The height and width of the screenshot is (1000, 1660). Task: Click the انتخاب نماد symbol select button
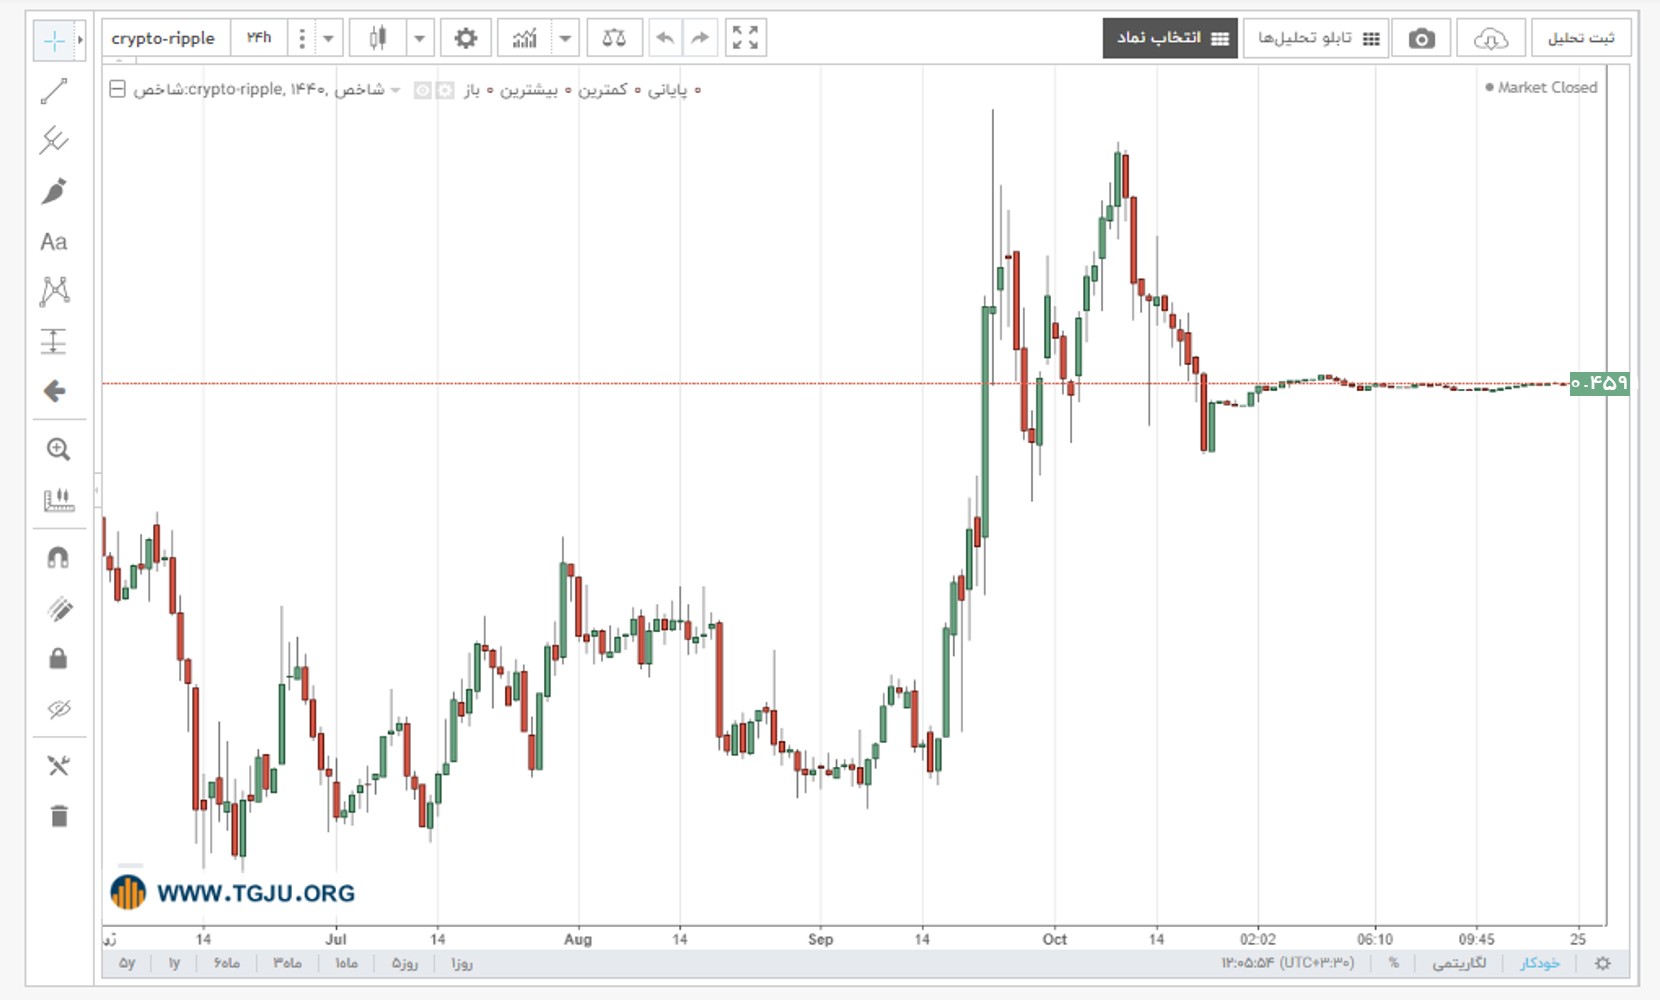click(x=1170, y=38)
